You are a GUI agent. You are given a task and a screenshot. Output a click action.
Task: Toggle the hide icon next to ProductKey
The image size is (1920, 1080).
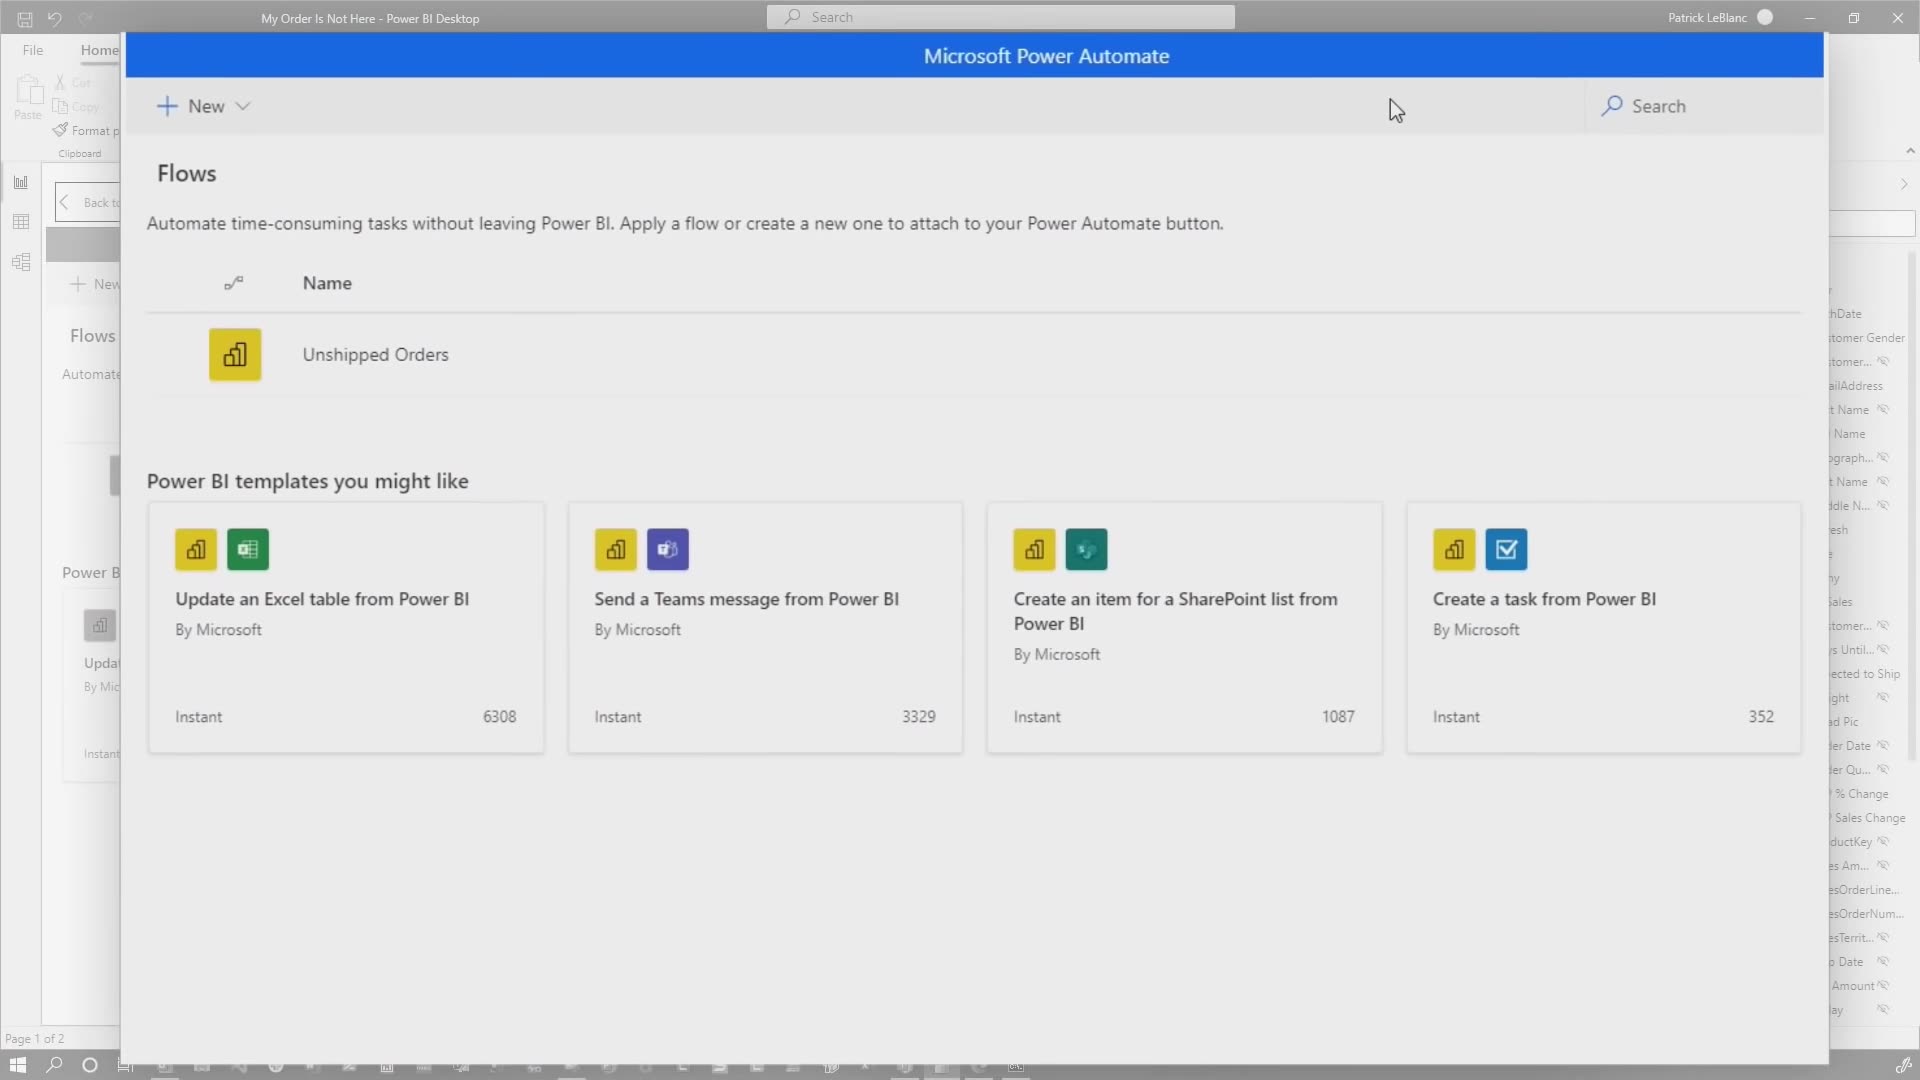click(x=1884, y=841)
